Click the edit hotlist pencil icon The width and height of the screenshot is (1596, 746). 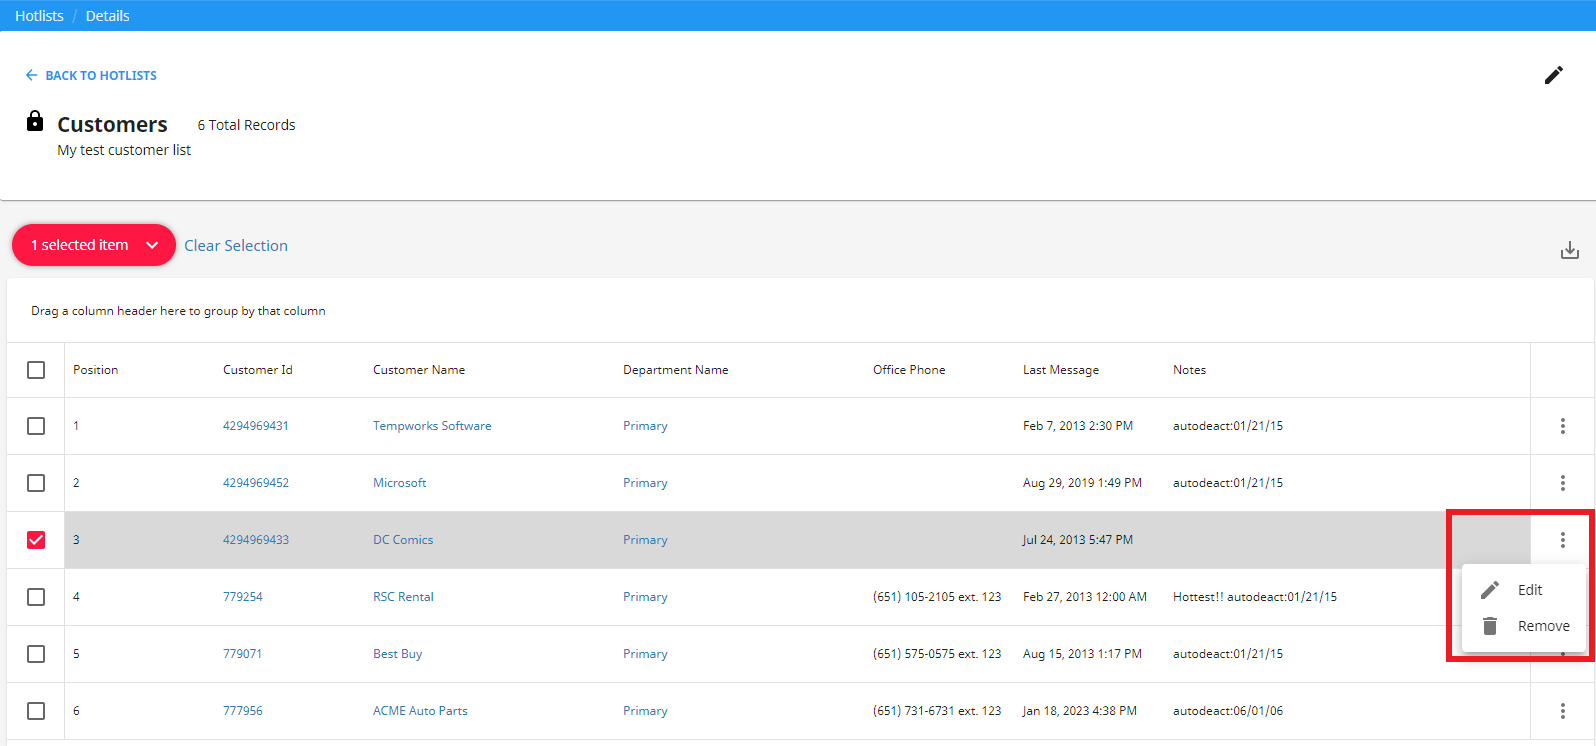point(1554,75)
